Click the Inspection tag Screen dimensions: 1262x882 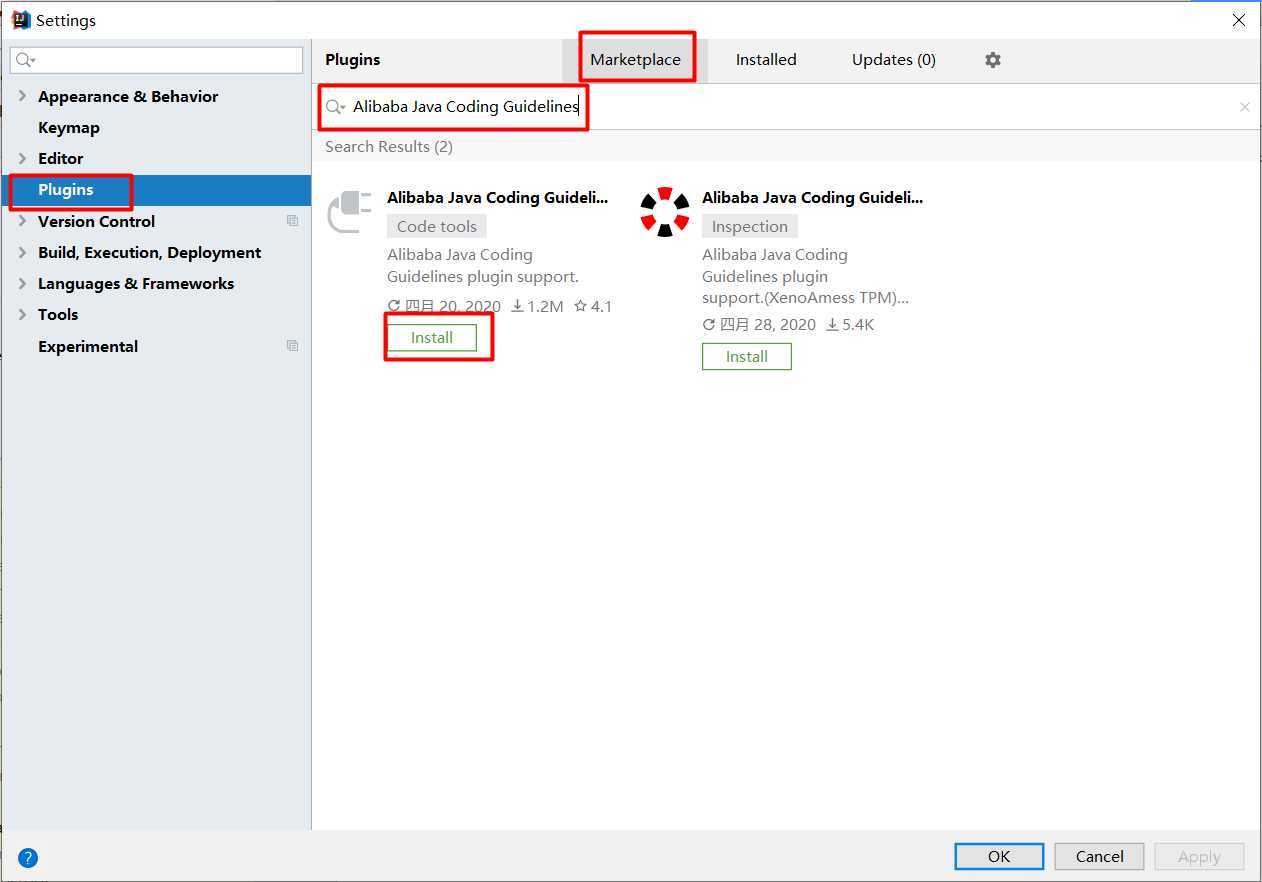coord(750,226)
